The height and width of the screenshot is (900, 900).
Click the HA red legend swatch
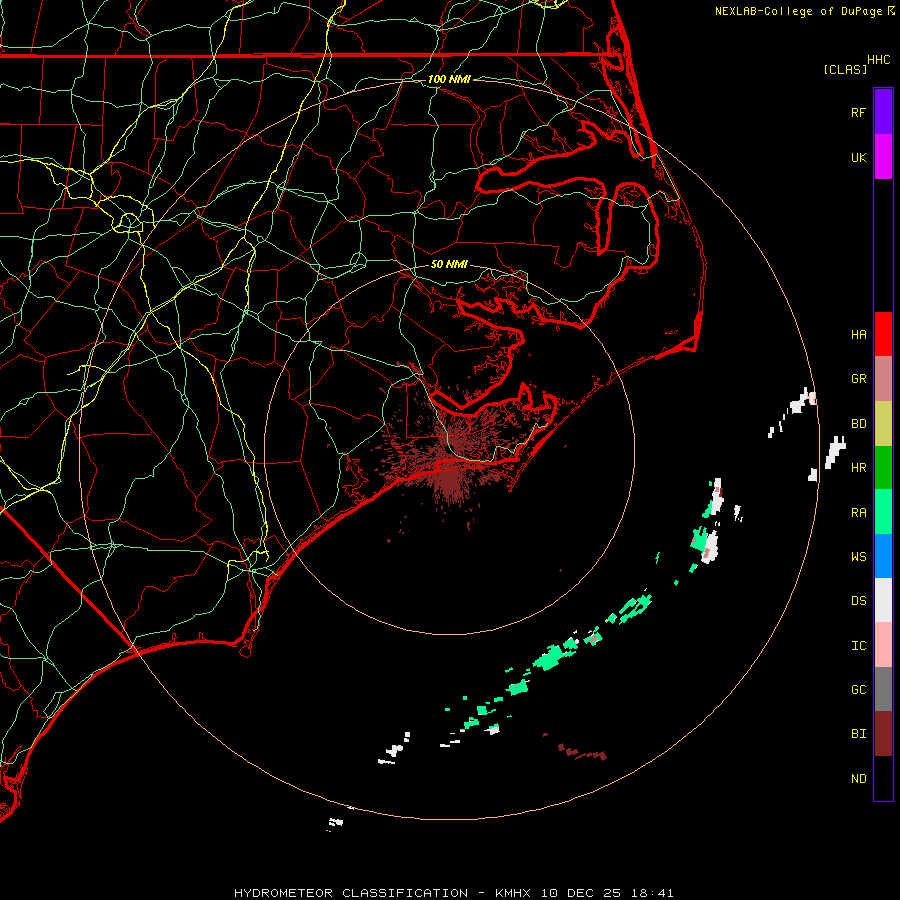click(x=883, y=334)
